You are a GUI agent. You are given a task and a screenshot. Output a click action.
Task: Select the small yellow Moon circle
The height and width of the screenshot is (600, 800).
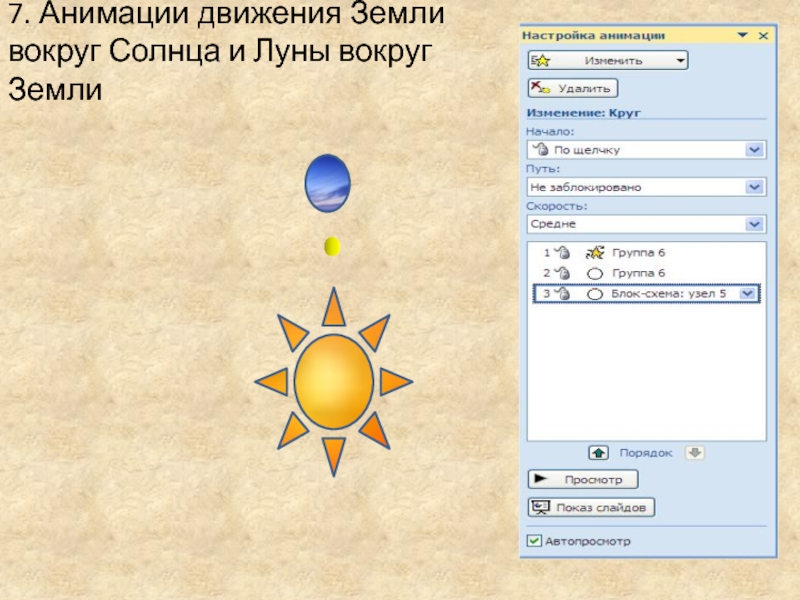point(332,246)
